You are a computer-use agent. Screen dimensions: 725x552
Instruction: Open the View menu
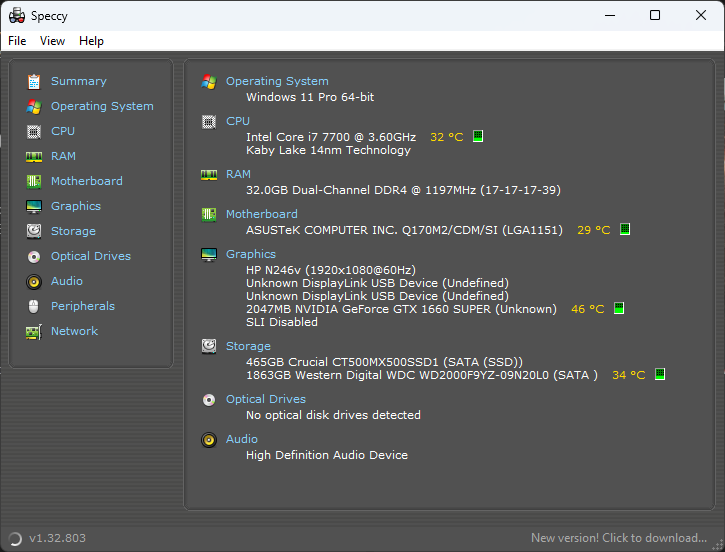point(52,41)
